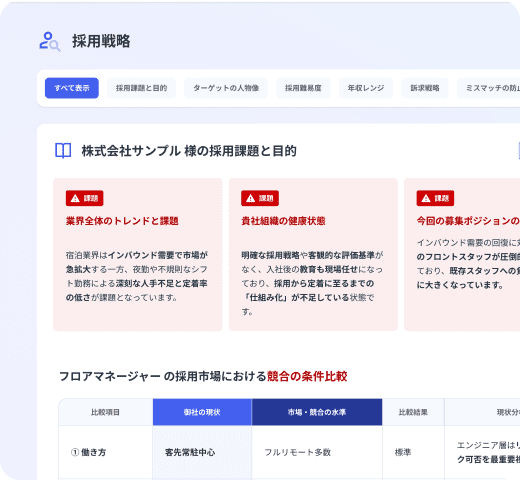Click the 御社の現状 column header
The image size is (520, 480).
pyautogui.click(x=202, y=412)
